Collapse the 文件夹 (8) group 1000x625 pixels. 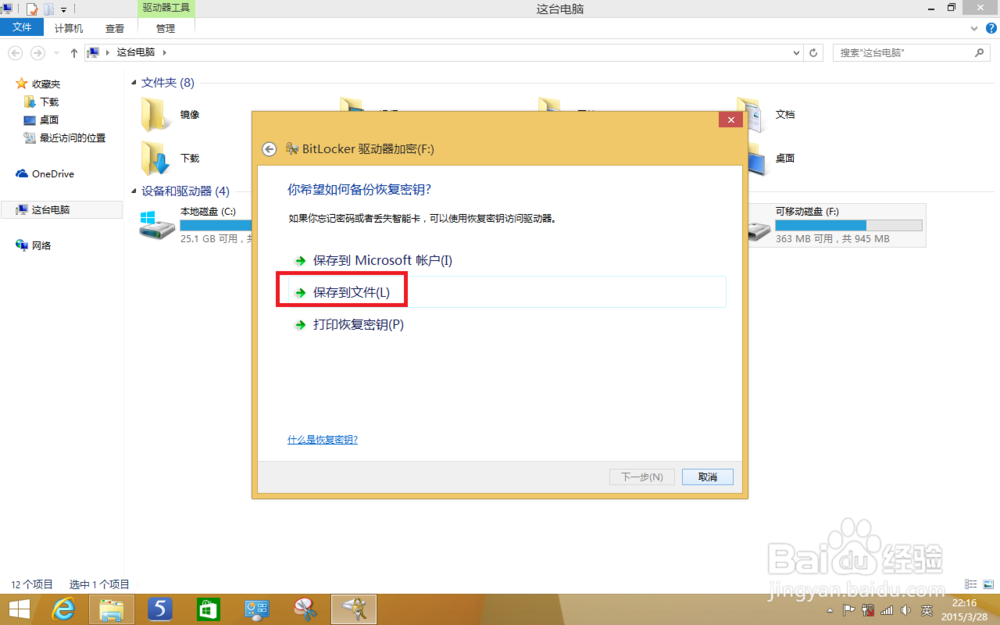tap(134, 82)
